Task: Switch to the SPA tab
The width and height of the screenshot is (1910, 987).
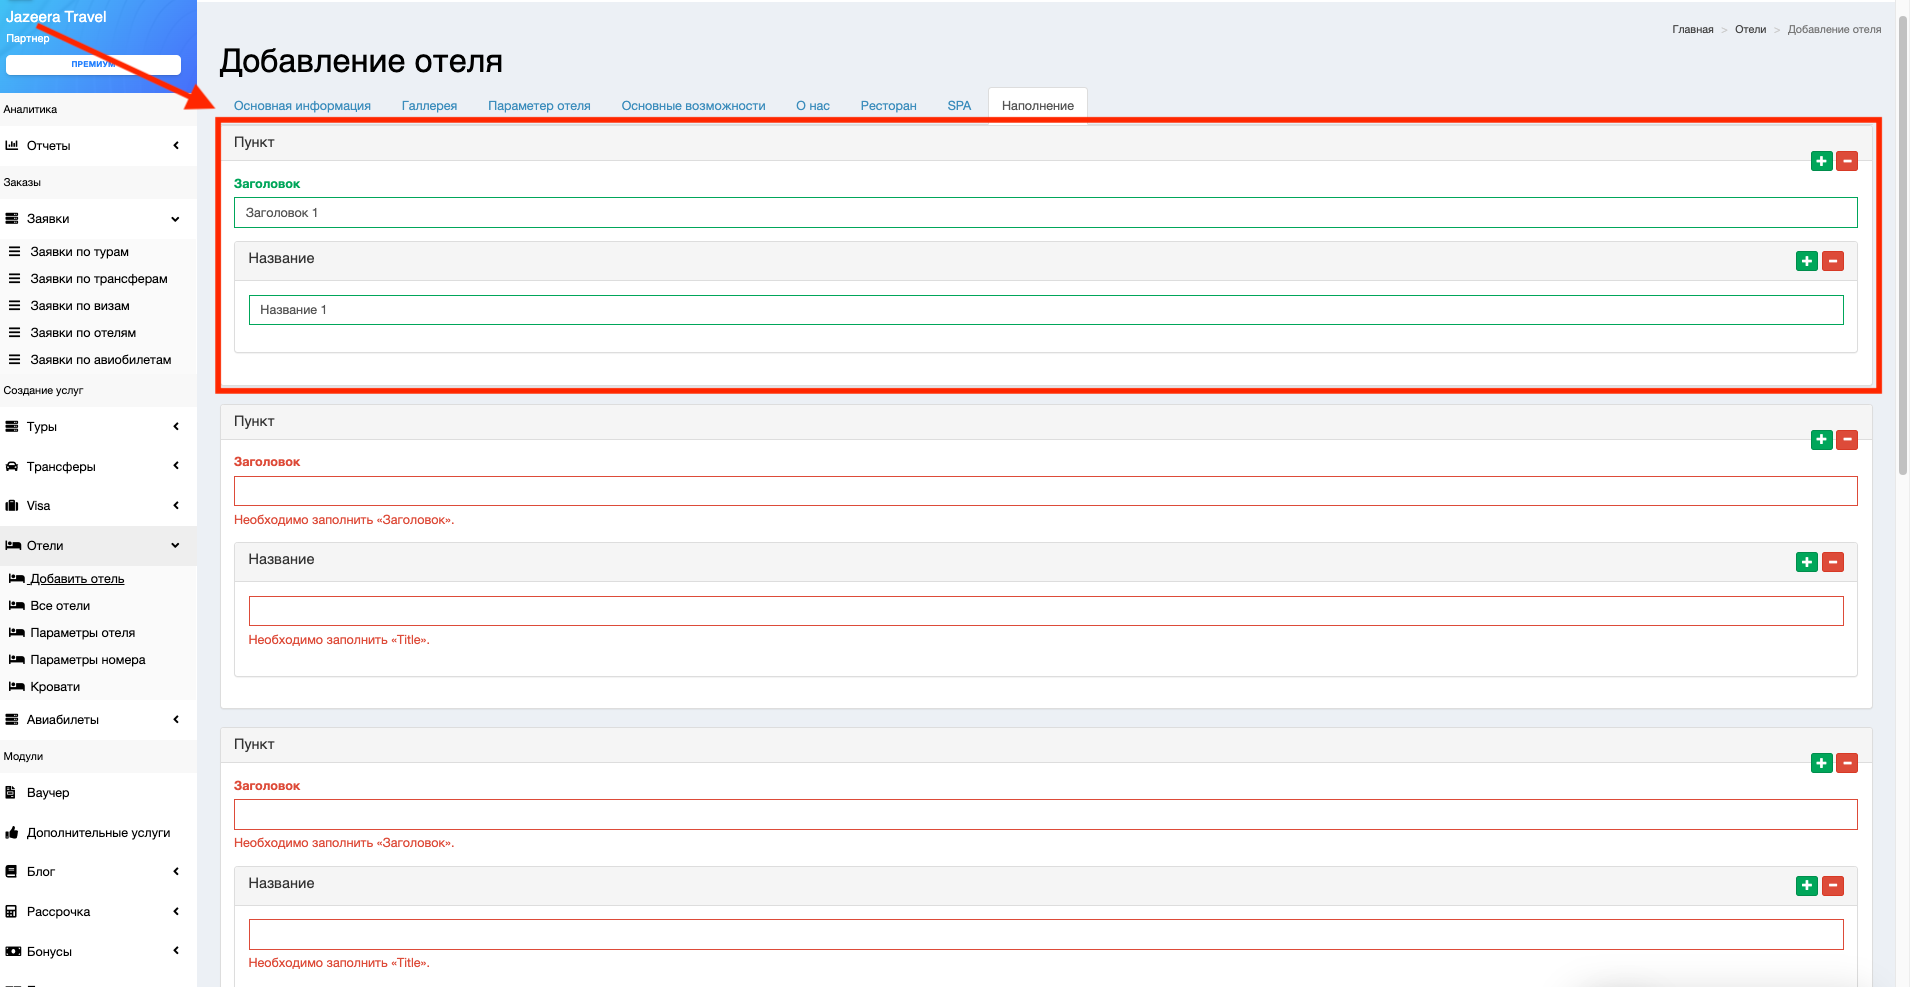Action: point(959,106)
